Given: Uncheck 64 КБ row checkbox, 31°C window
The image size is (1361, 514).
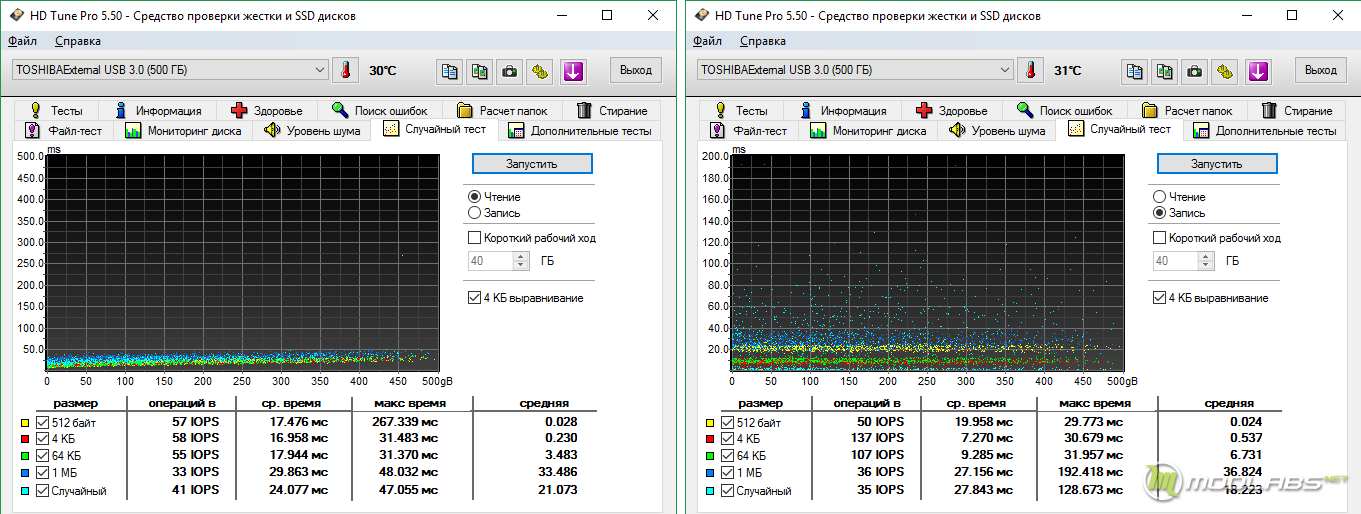Looking at the screenshot, I should [x=727, y=455].
